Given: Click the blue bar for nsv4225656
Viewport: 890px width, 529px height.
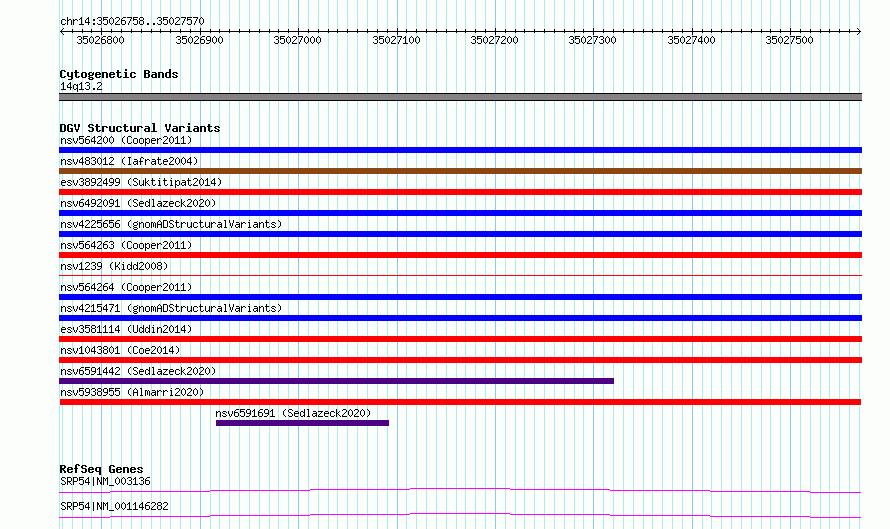Looking at the screenshot, I should click(460, 234).
